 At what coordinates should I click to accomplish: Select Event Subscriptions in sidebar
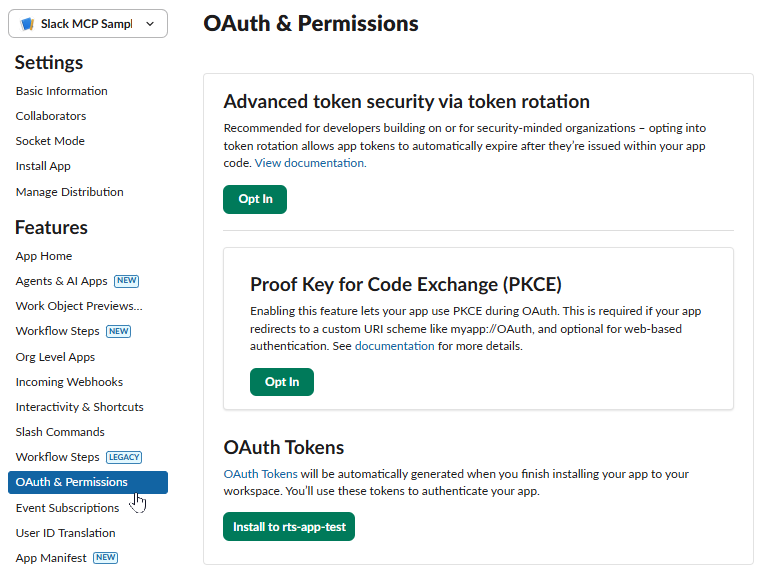[67, 508]
